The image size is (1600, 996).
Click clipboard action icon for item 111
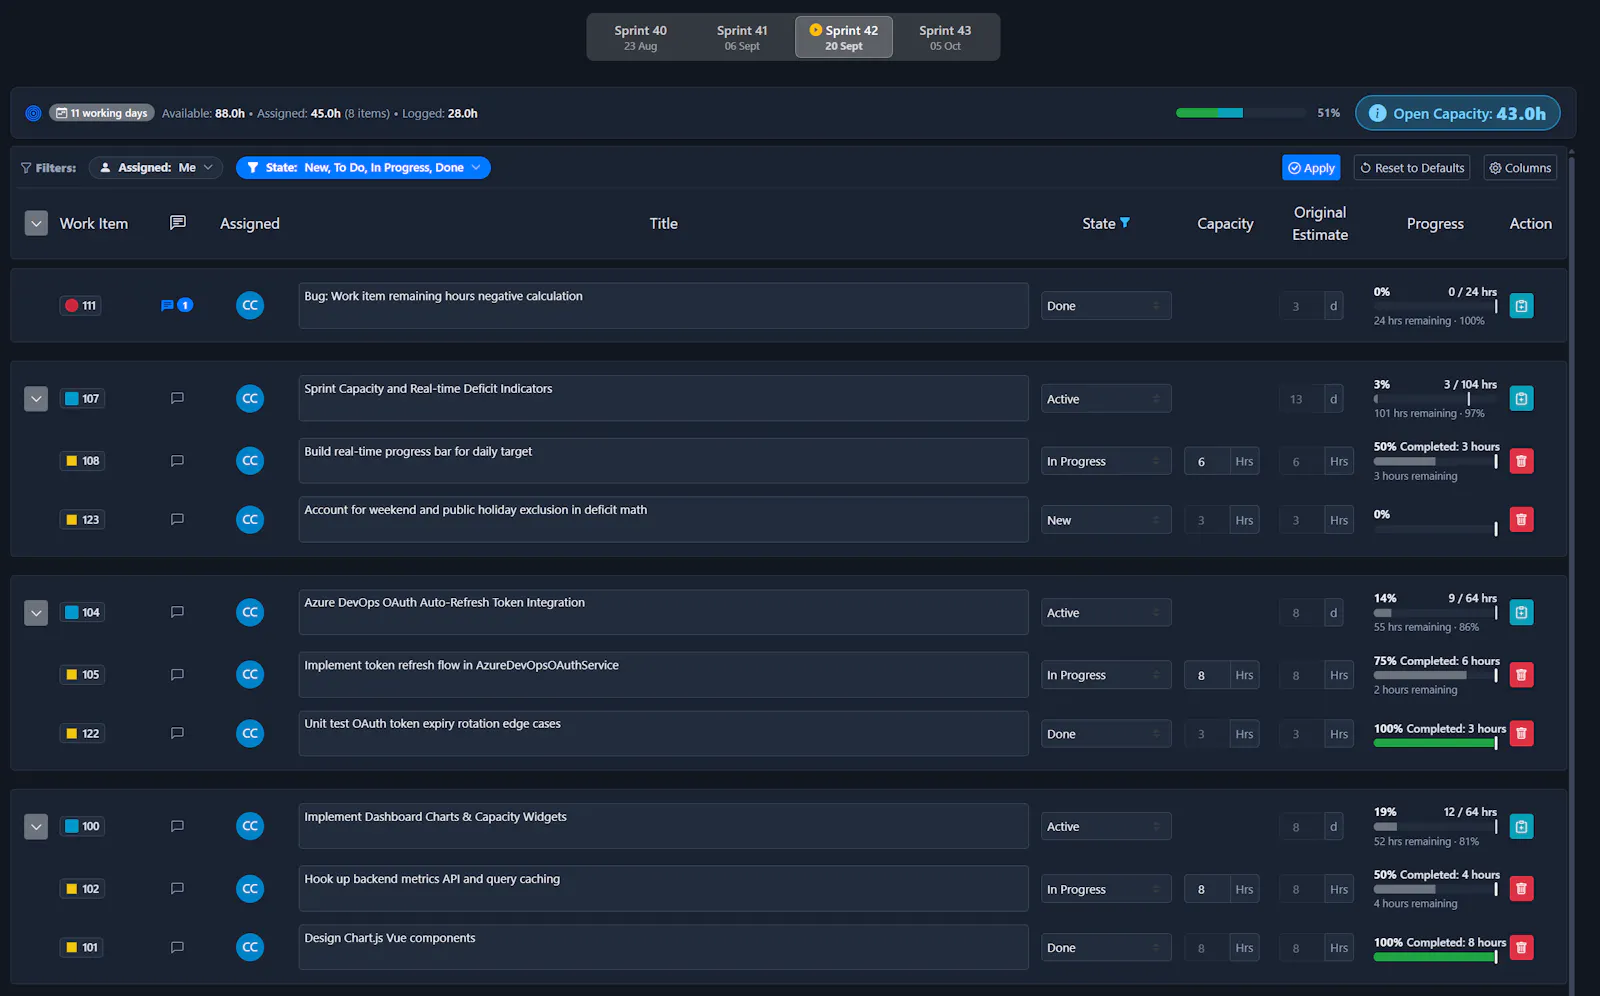point(1521,306)
